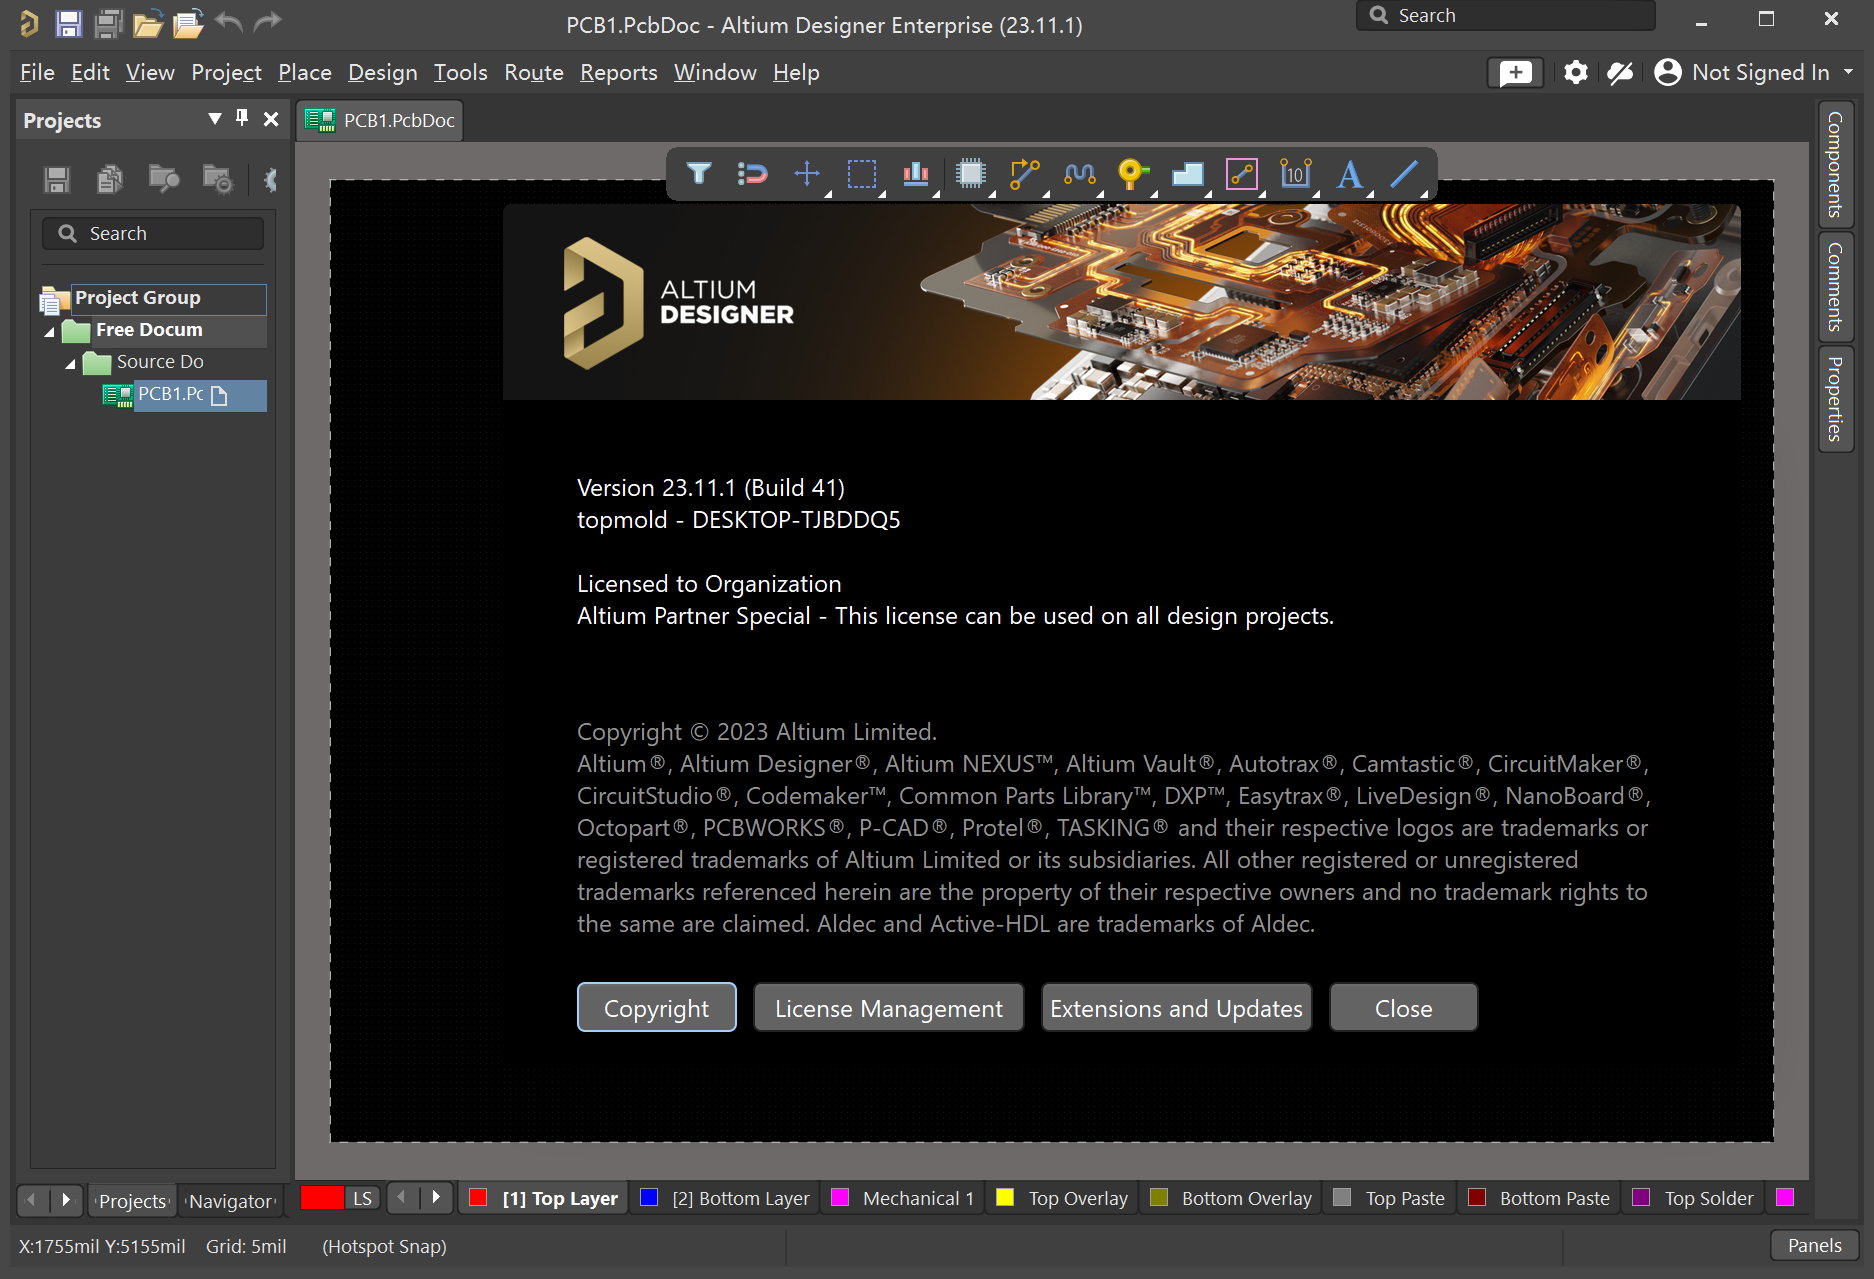Toggle the LS layer set button
1874x1279 pixels.
pyautogui.click(x=362, y=1198)
